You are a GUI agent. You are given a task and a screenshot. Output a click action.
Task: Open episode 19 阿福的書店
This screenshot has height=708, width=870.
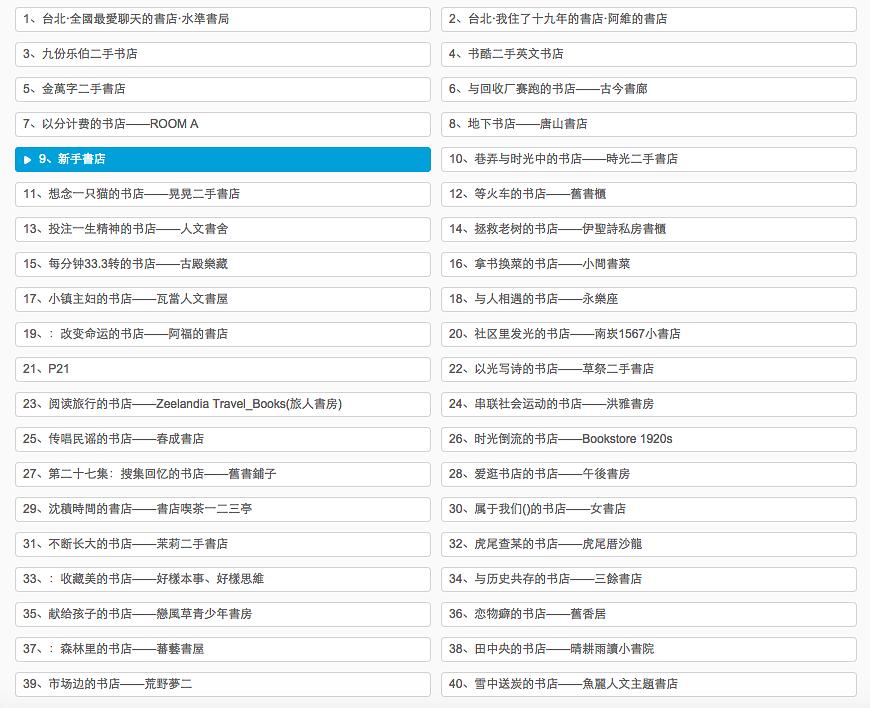[x=222, y=334]
